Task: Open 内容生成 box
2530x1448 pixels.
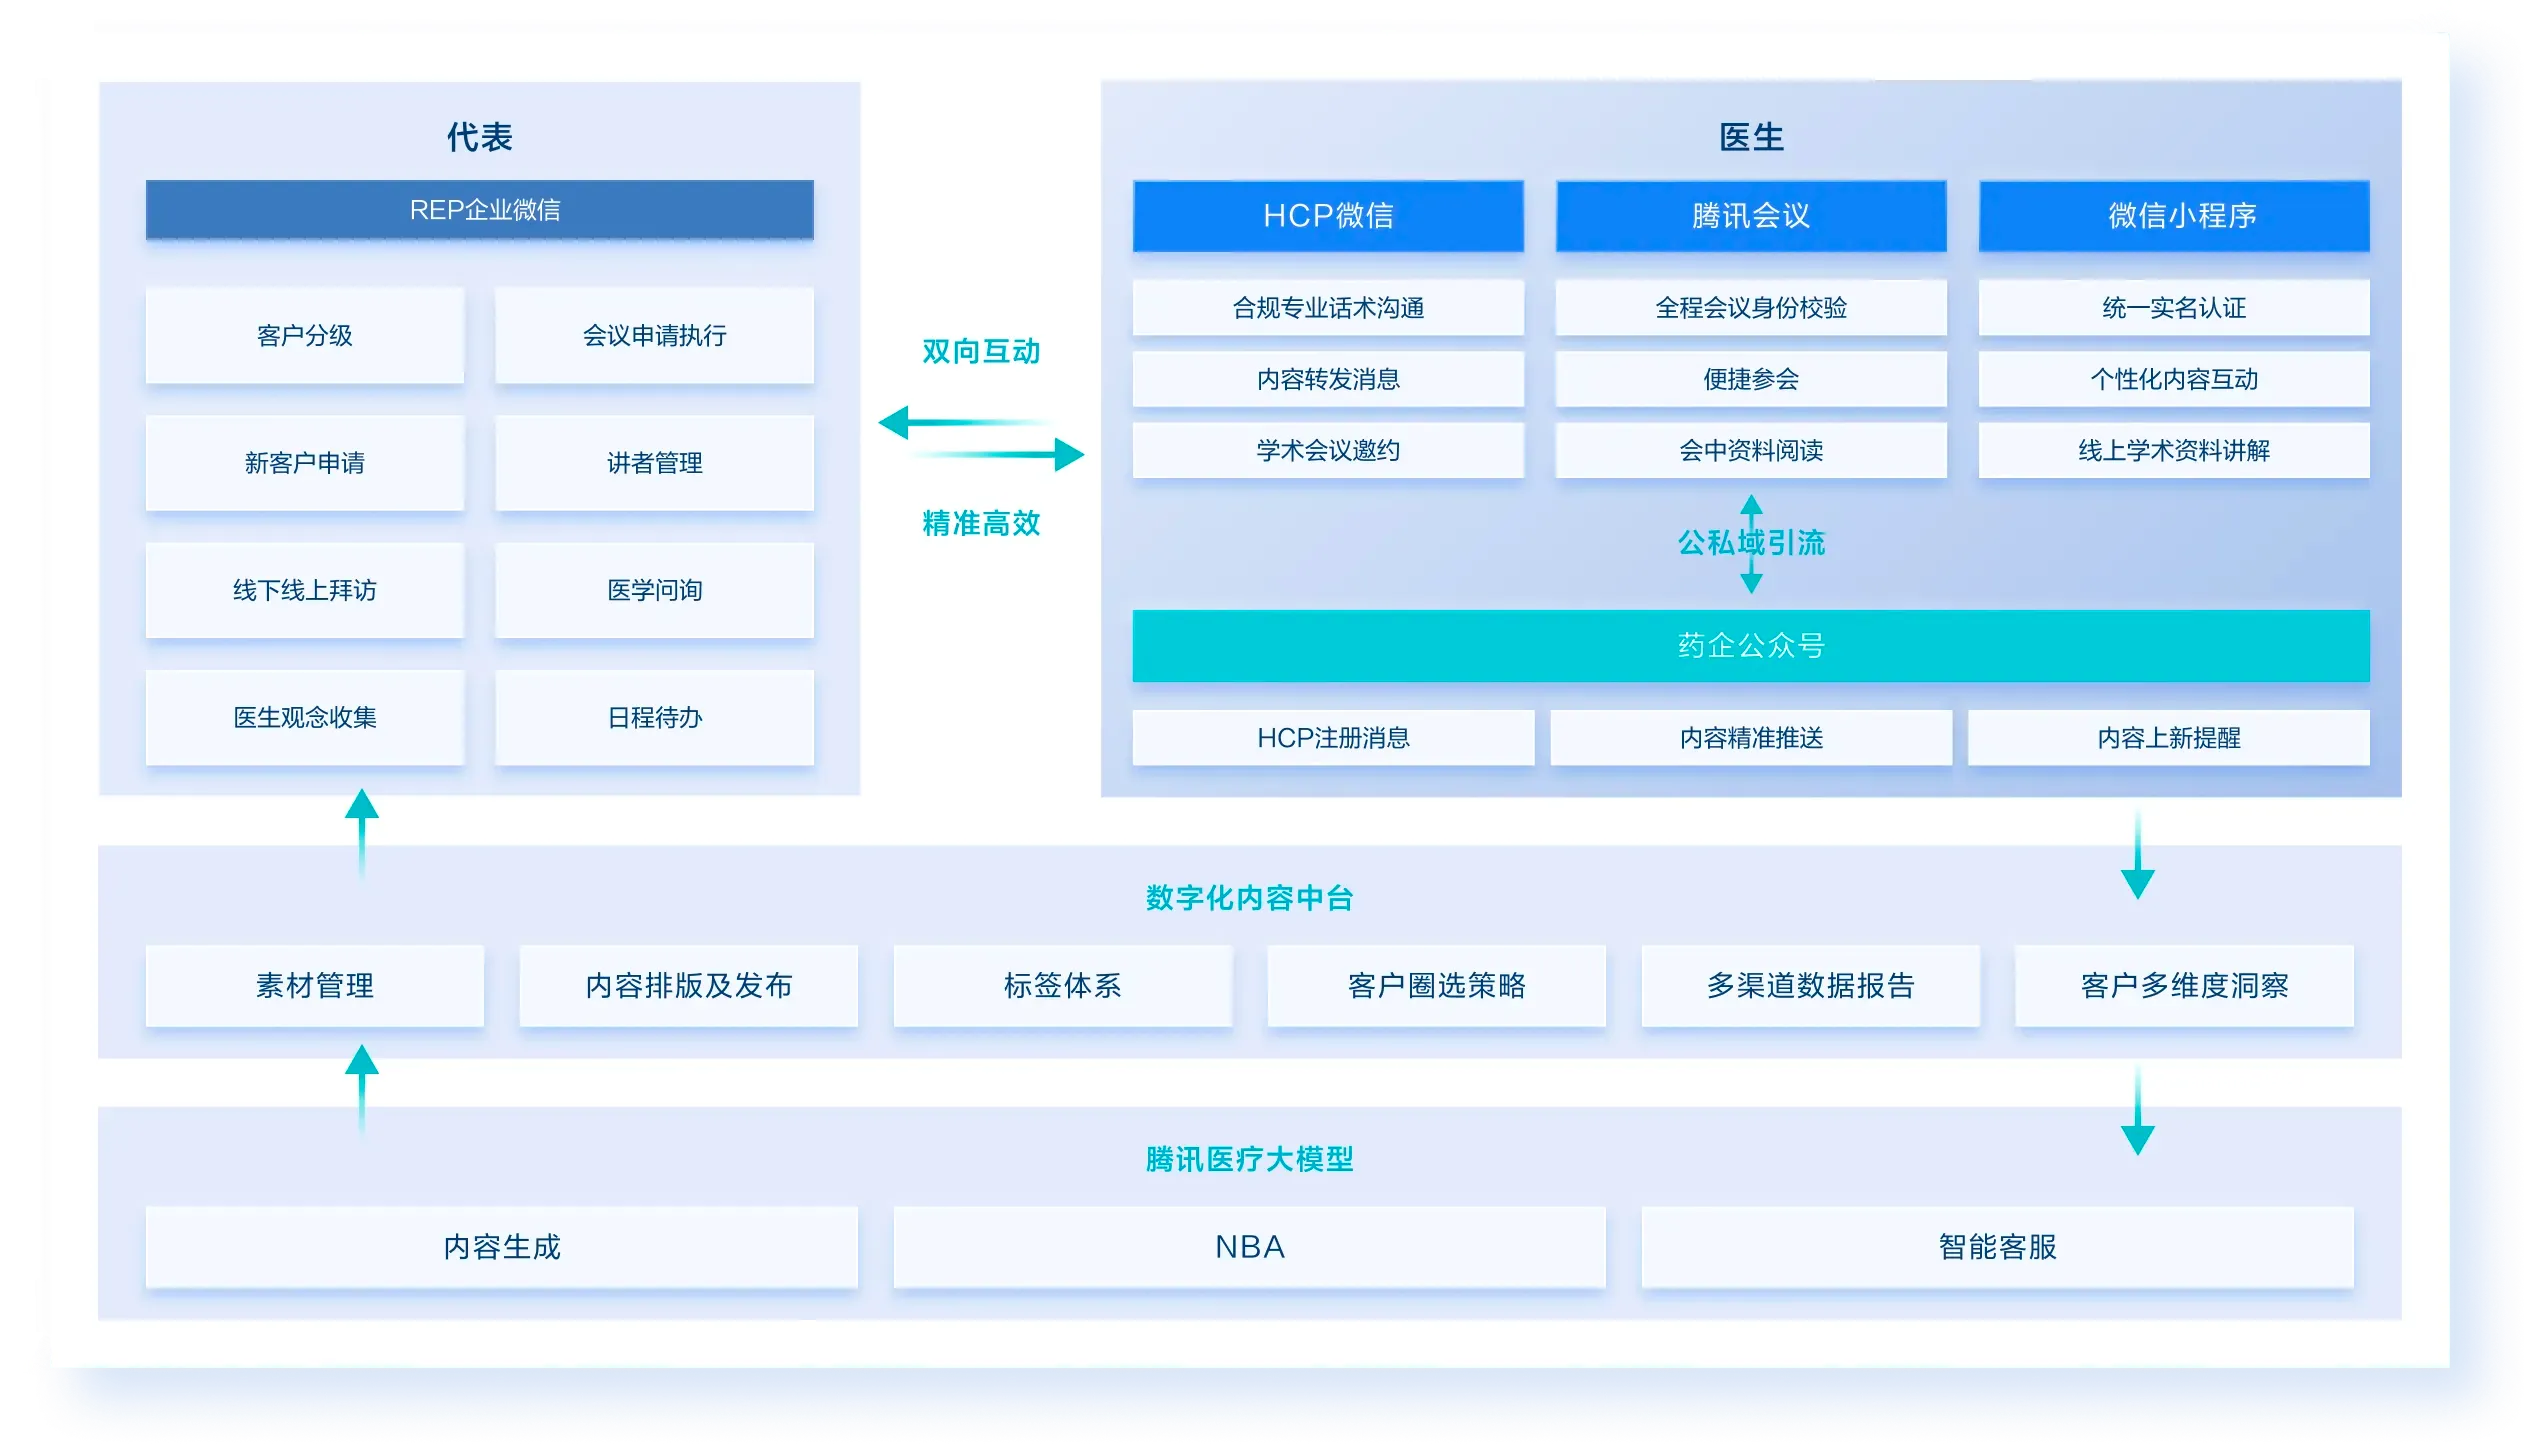Action: 501,1247
